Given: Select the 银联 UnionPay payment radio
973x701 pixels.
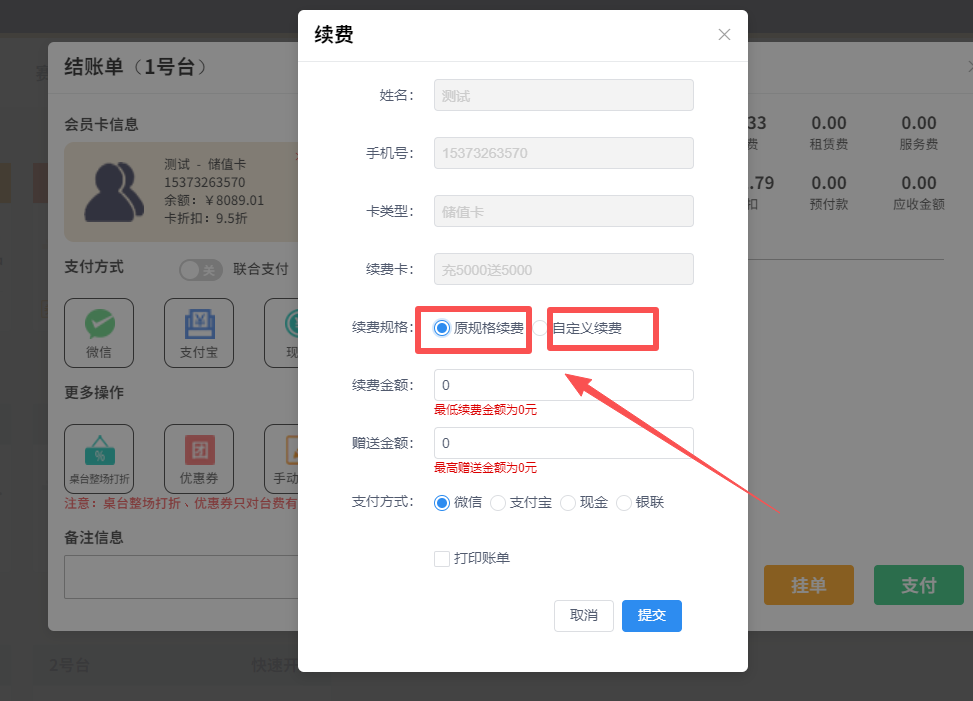Looking at the screenshot, I should 623,503.
